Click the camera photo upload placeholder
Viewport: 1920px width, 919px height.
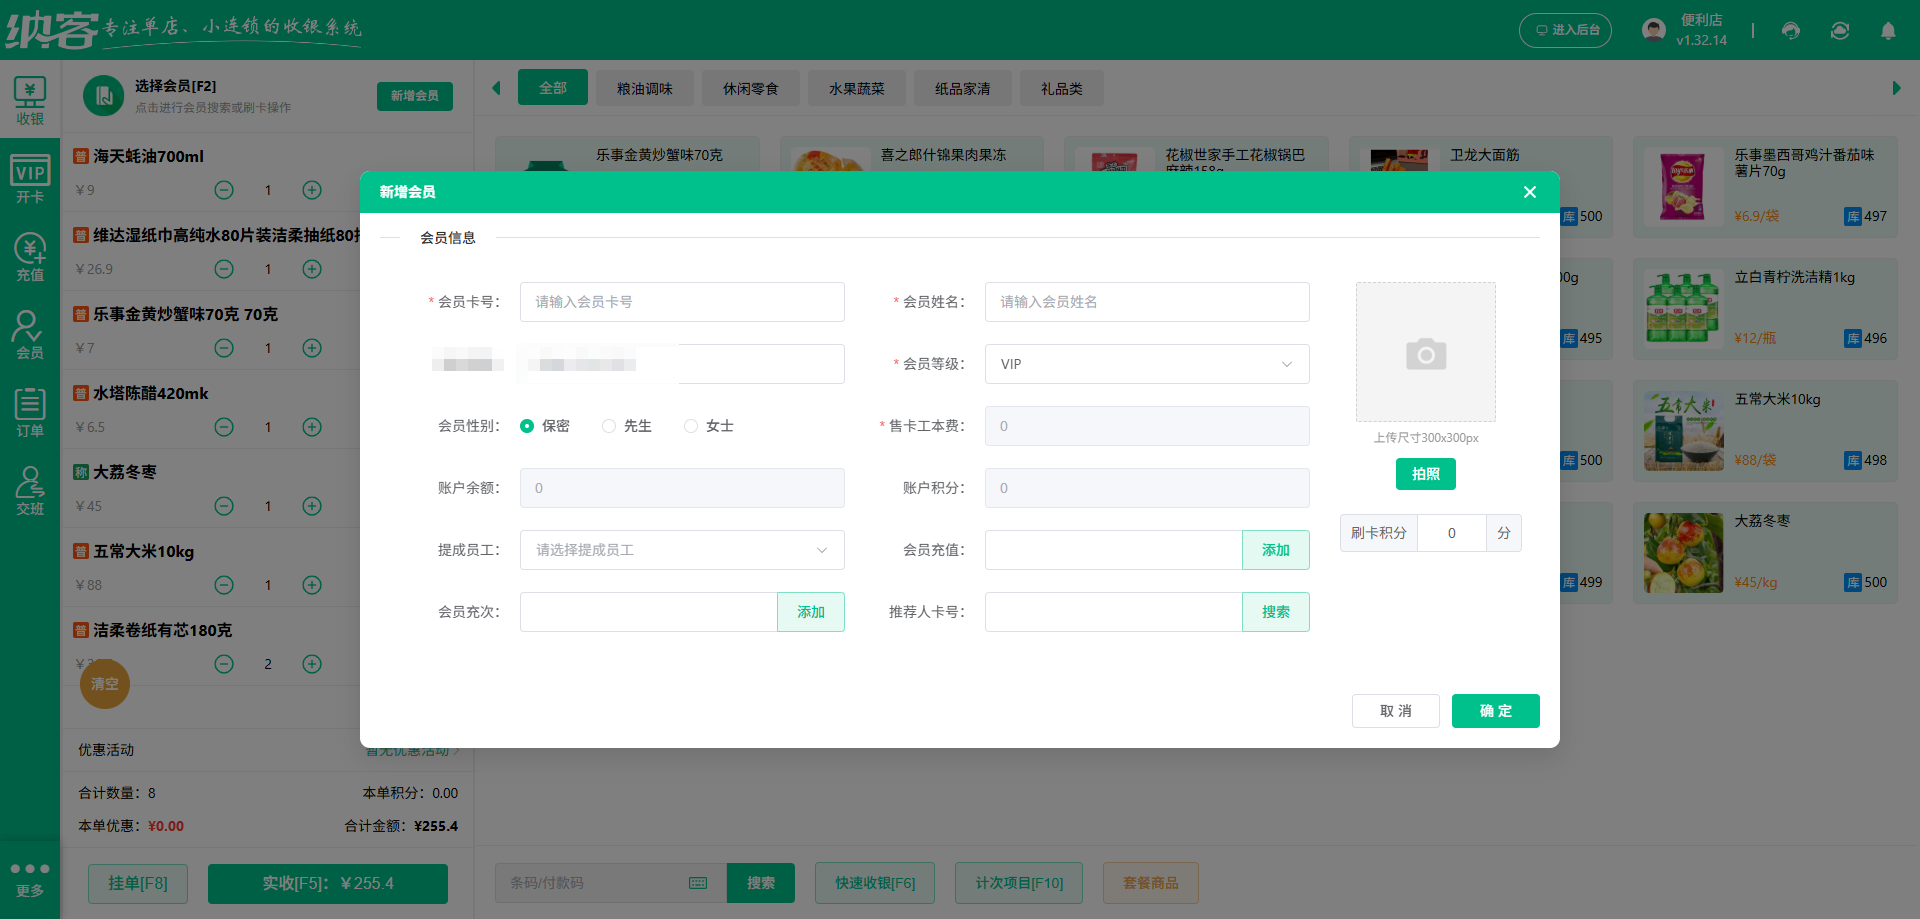pyautogui.click(x=1425, y=352)
